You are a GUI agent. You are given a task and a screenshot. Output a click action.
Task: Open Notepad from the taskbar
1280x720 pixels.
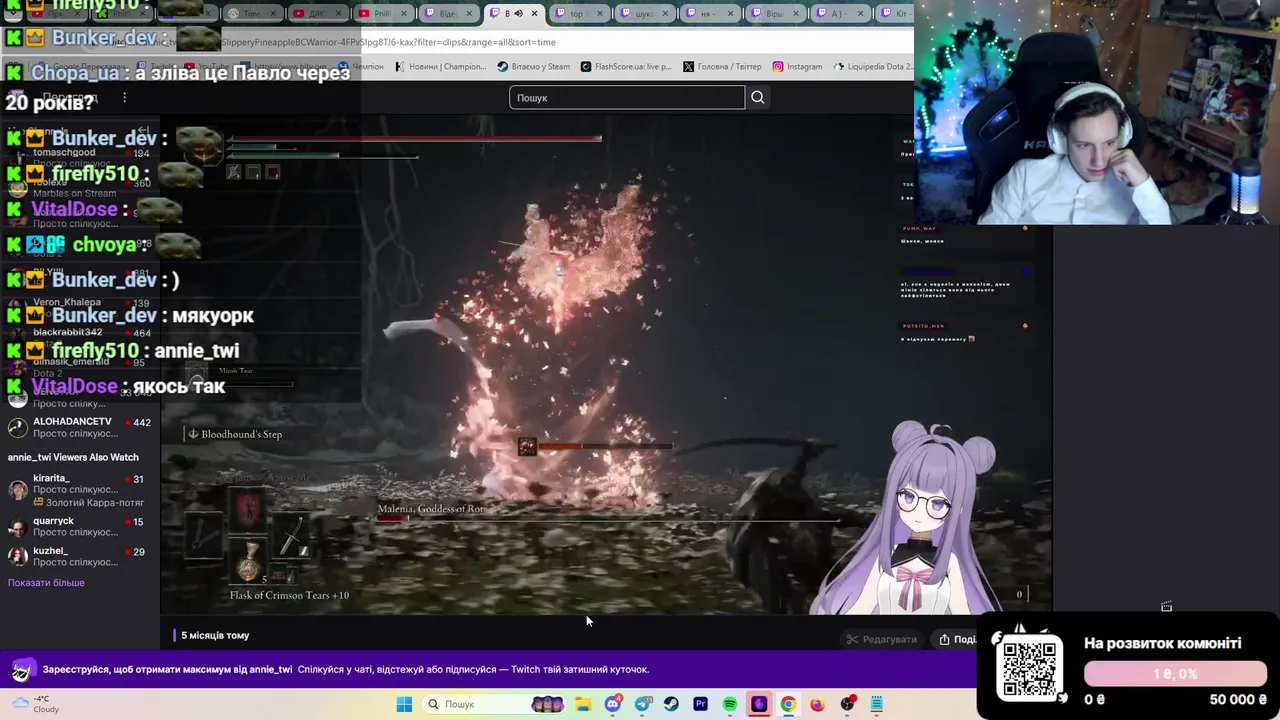click(876, 704)
